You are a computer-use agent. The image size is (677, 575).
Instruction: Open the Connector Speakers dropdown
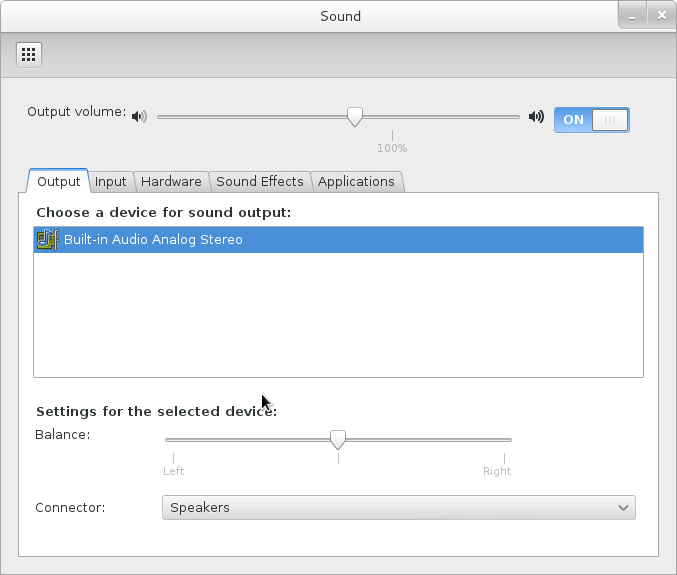[x=399, y=508]
